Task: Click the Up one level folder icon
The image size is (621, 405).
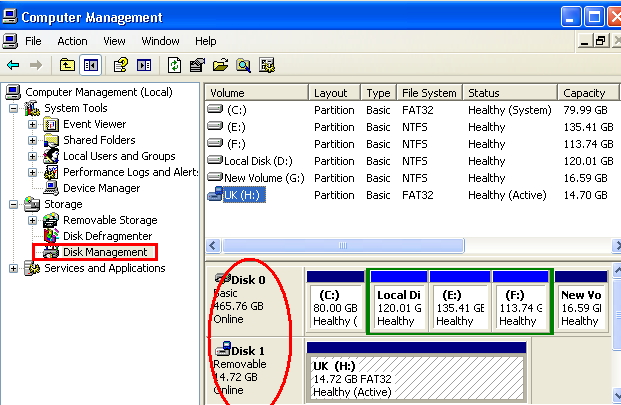Action: 67,65
